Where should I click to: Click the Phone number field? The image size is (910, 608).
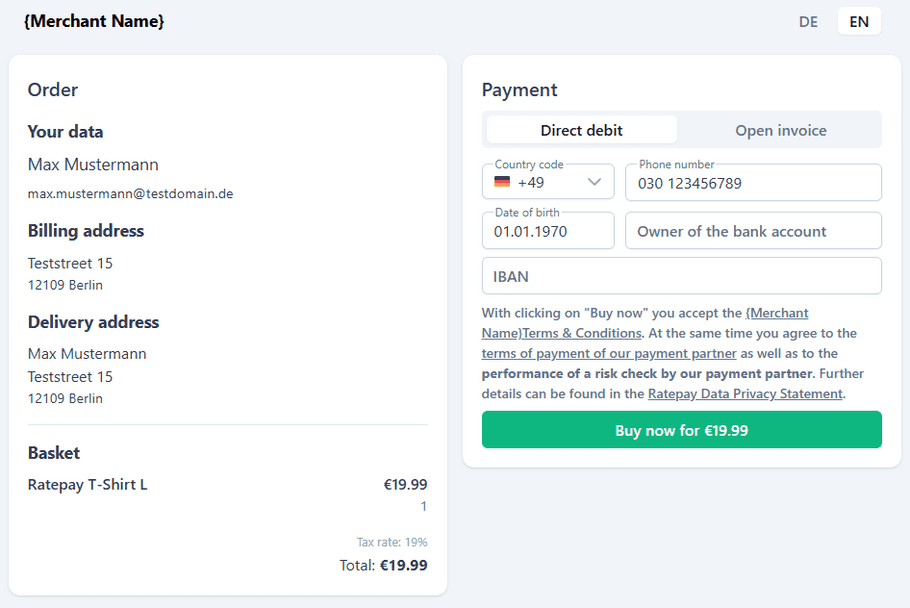point(753,183)
